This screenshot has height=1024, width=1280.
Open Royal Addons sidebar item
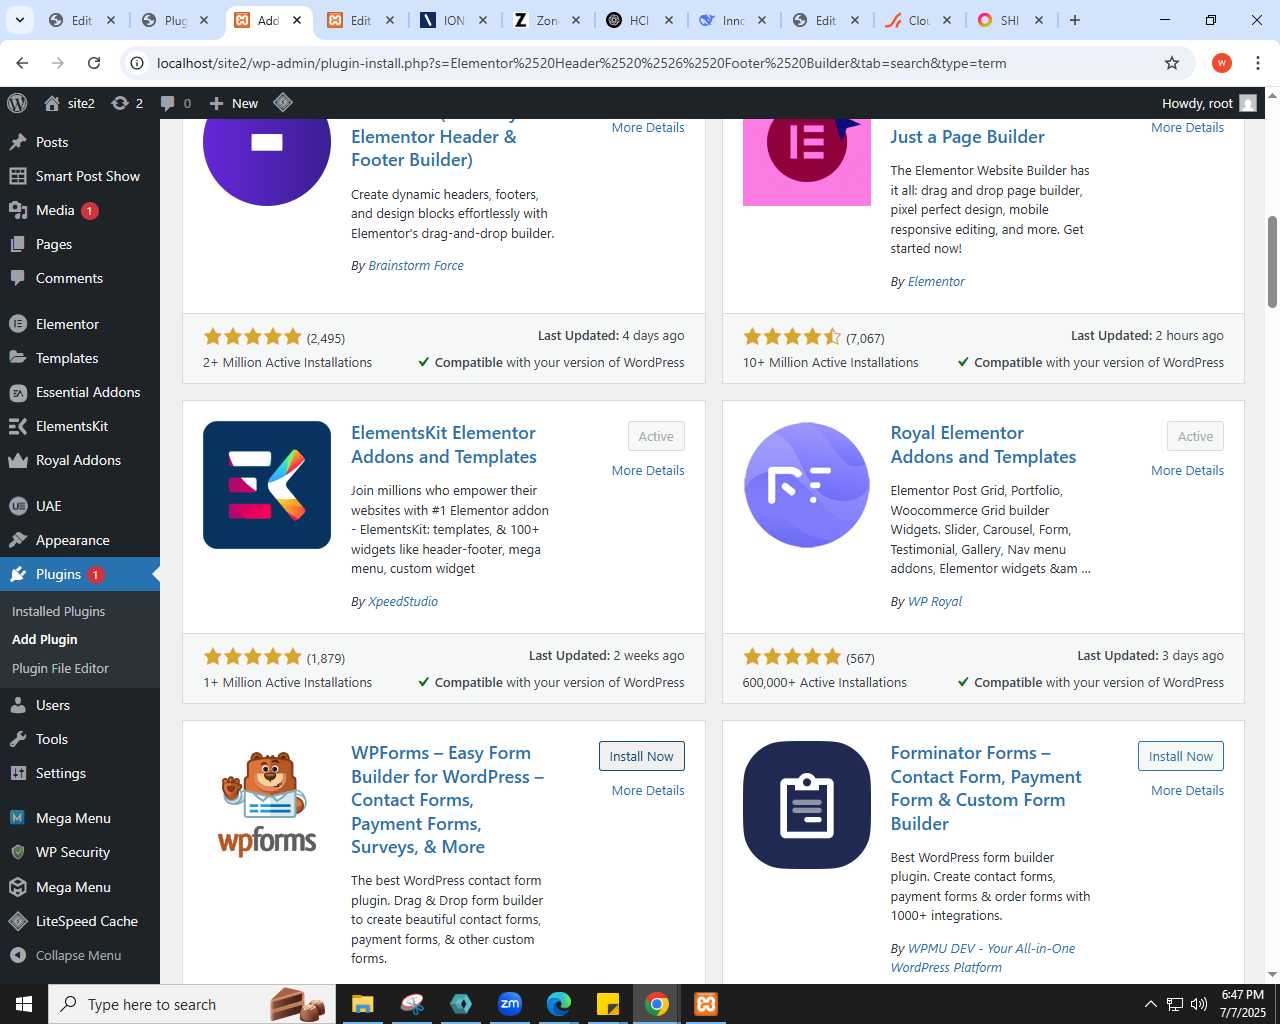[80, 460]
